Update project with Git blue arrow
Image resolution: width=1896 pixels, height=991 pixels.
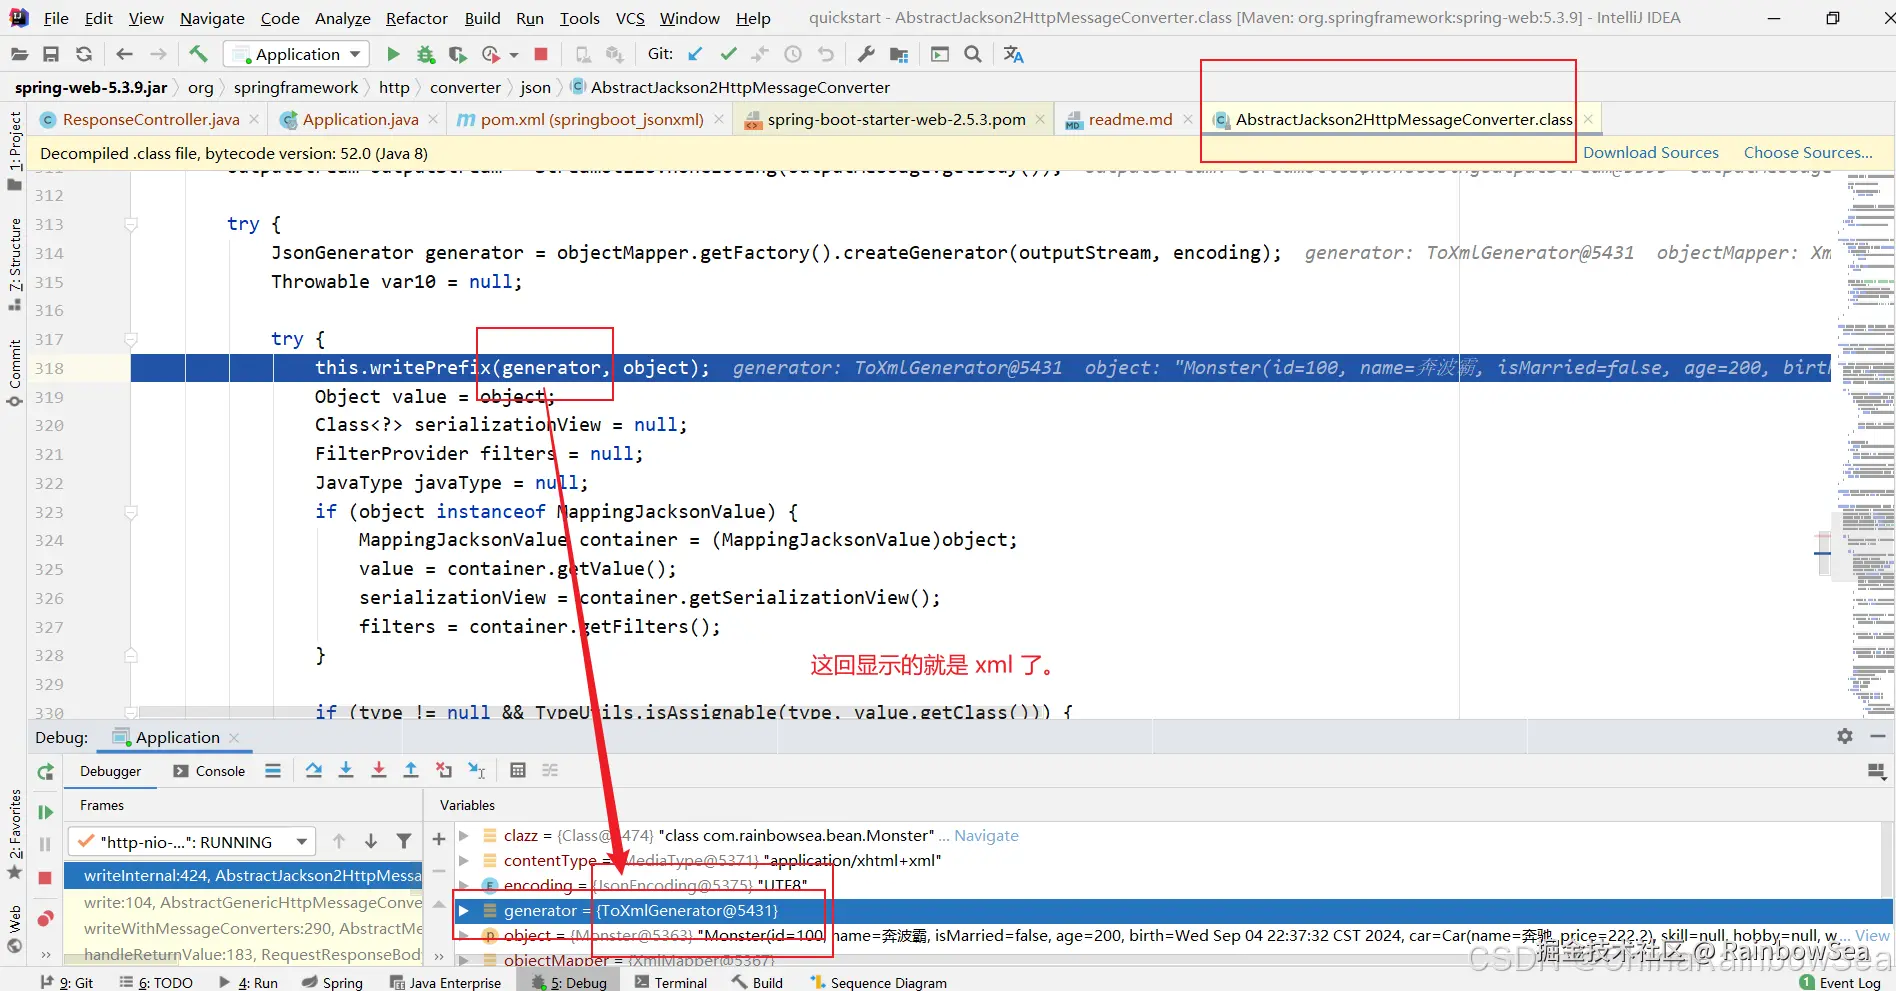click(695, 54)
